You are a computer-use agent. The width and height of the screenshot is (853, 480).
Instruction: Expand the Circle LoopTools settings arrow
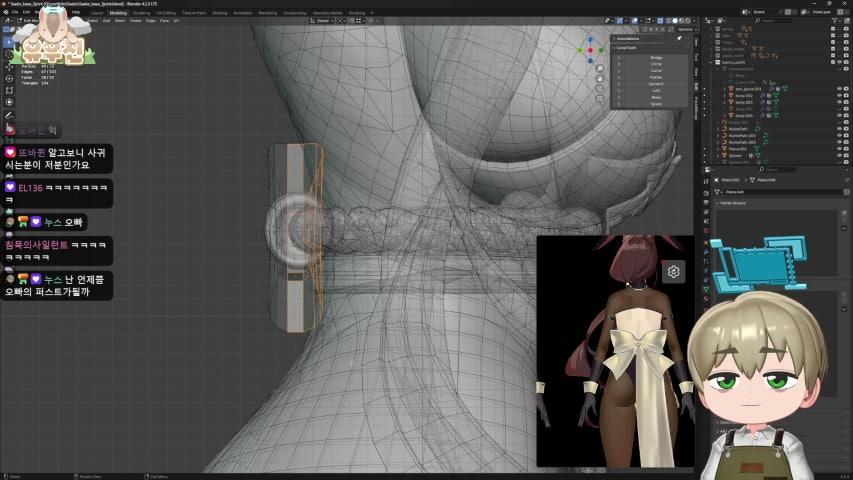(619, 64)
